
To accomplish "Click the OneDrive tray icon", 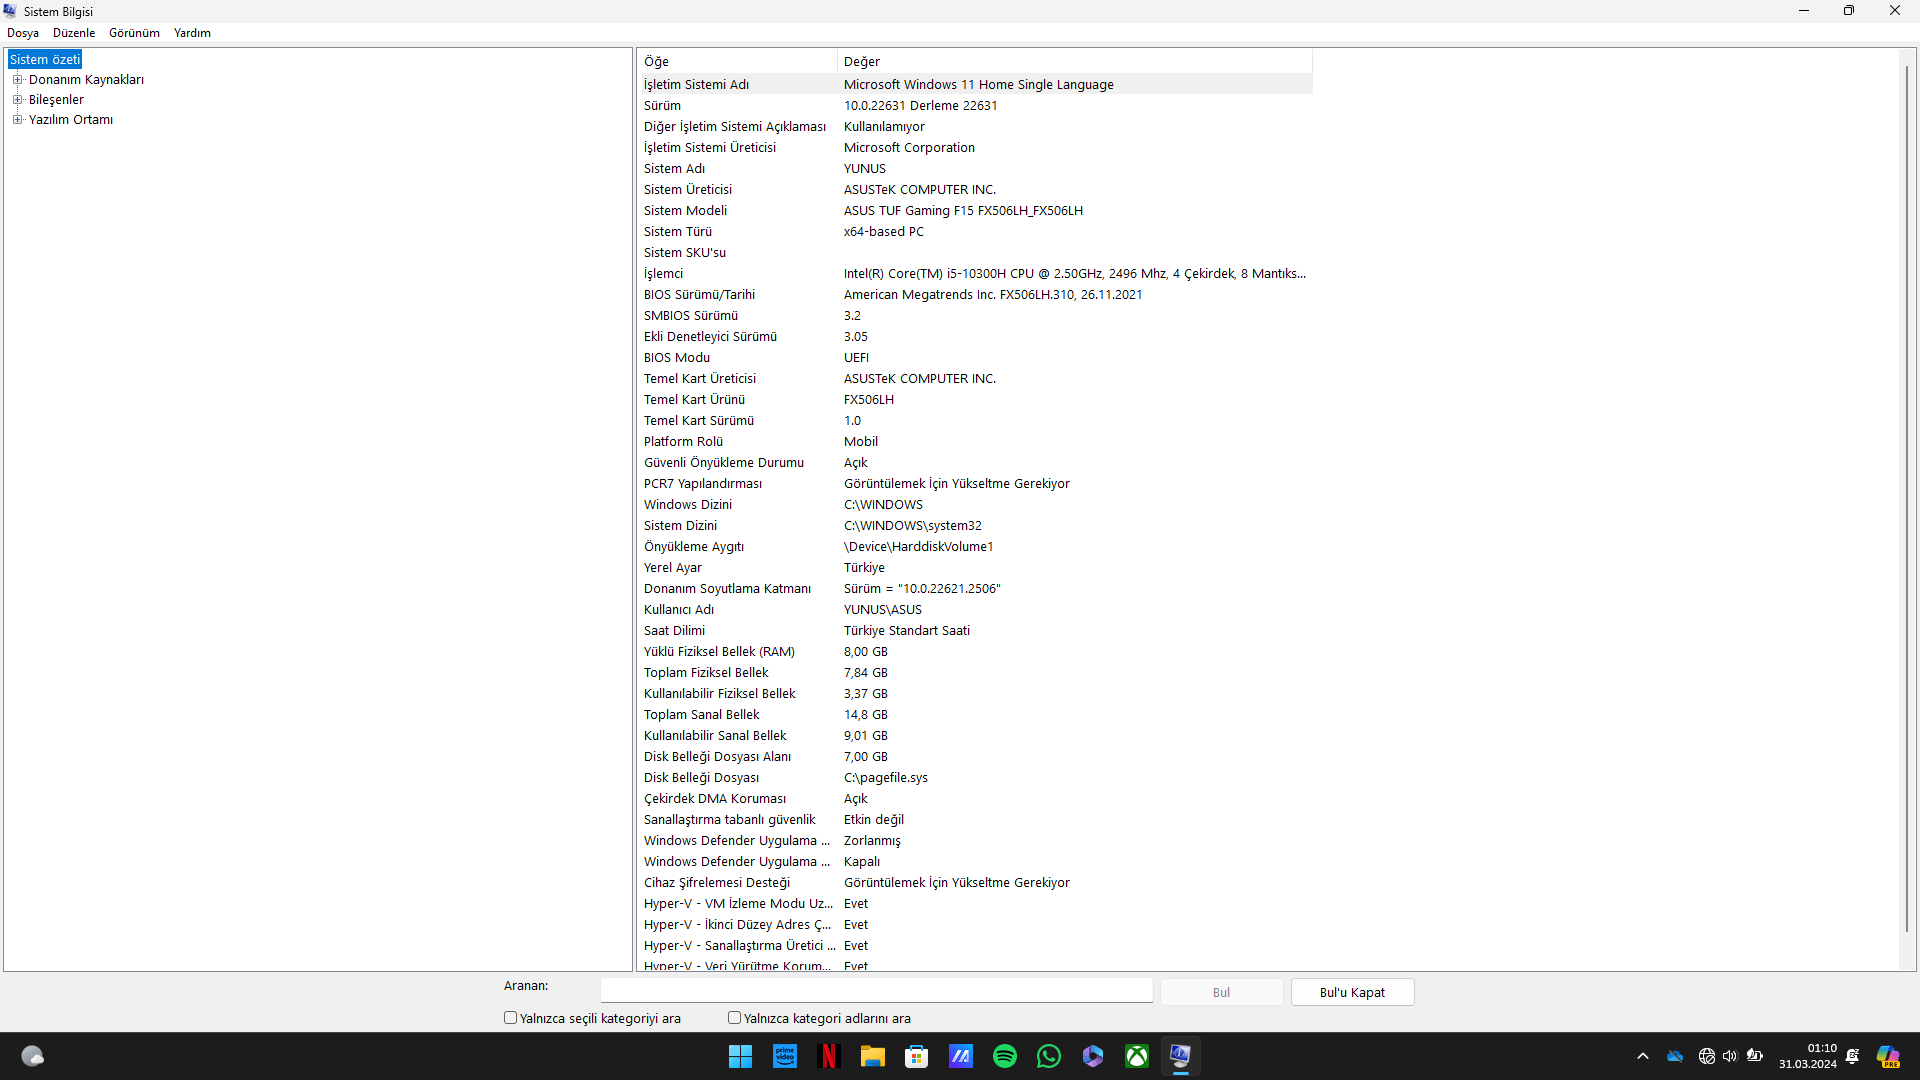I will [1675, 1056].
